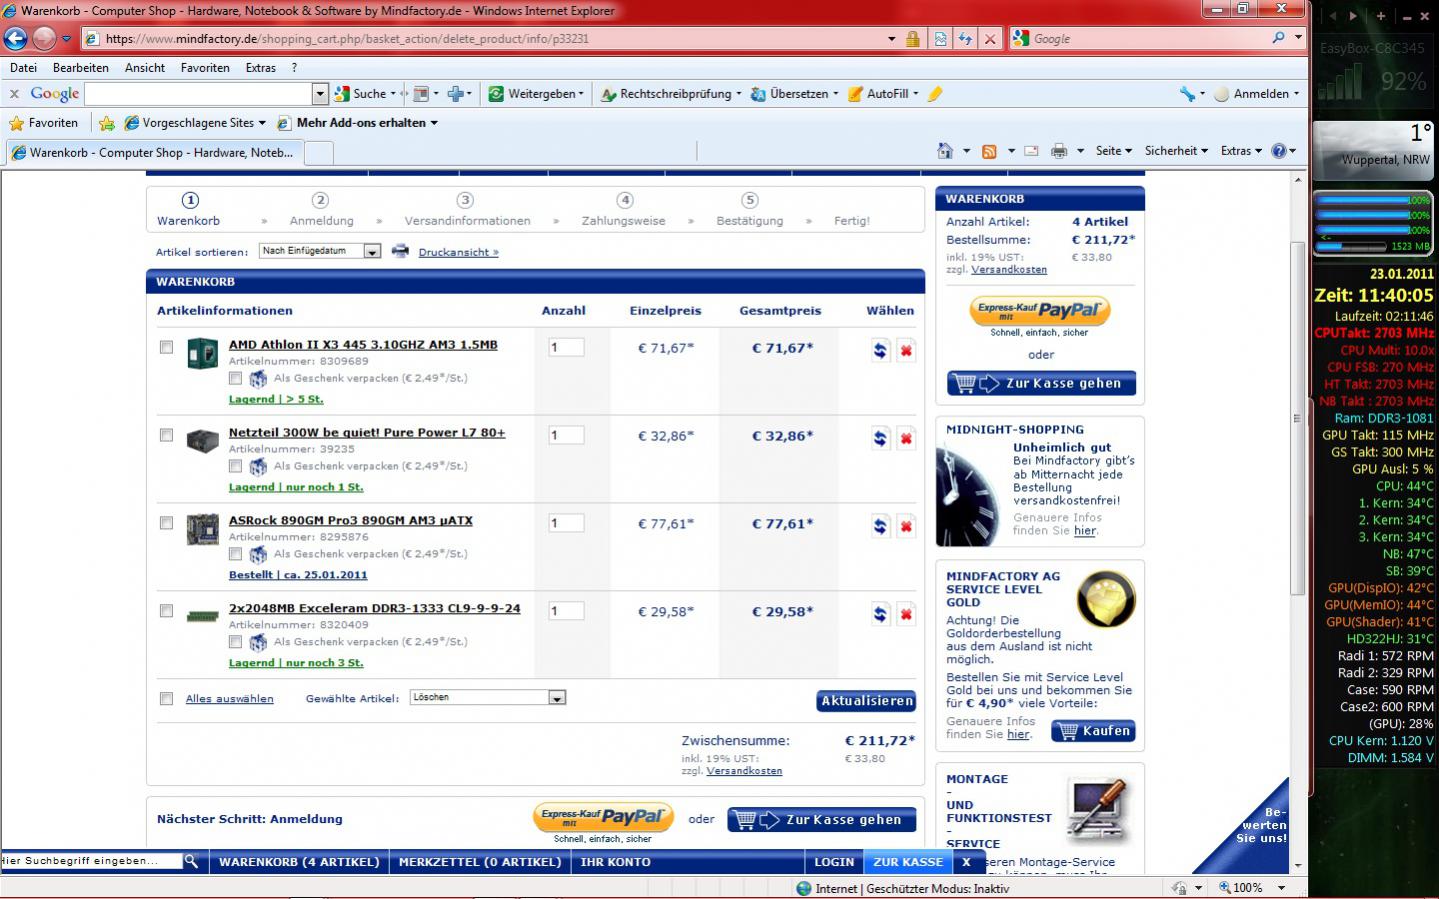Click the IE Help question mark icon
The image size is (1439, 899).
pos(1279,151)
